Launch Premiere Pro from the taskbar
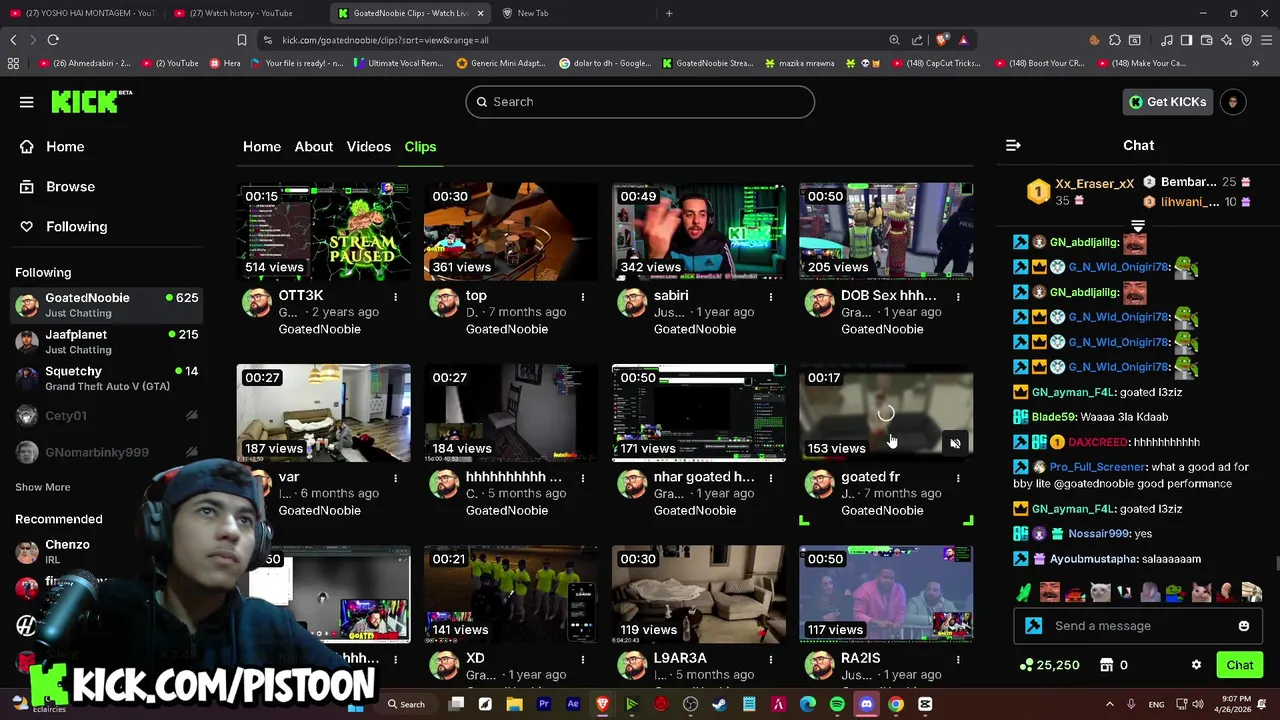1280x720 pixels. [544, 704]
